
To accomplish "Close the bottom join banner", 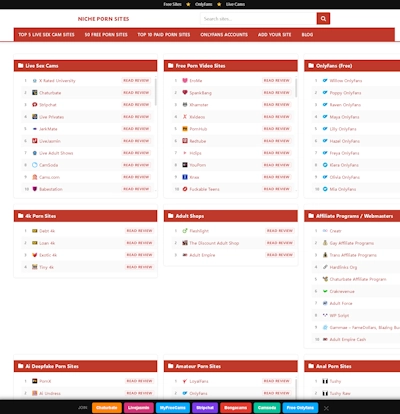I will [326, 408].
